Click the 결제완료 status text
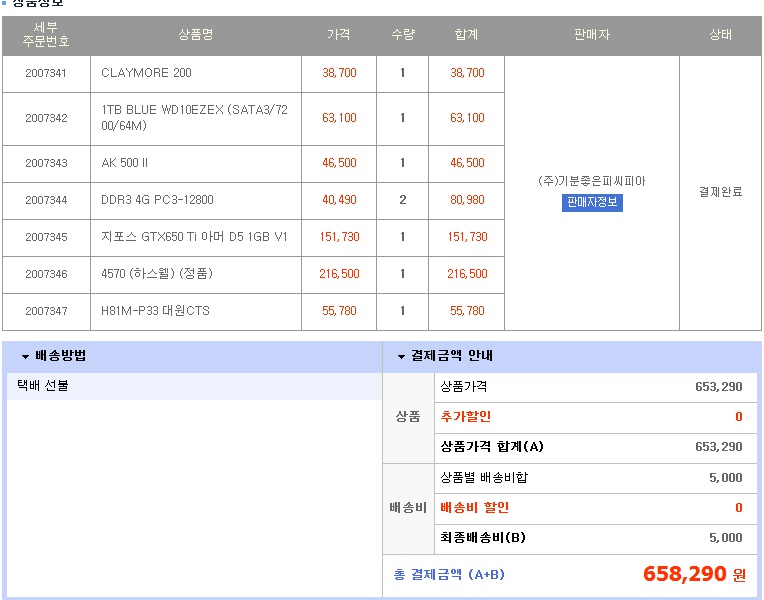The image size is (764, 600). coord(720,192)
